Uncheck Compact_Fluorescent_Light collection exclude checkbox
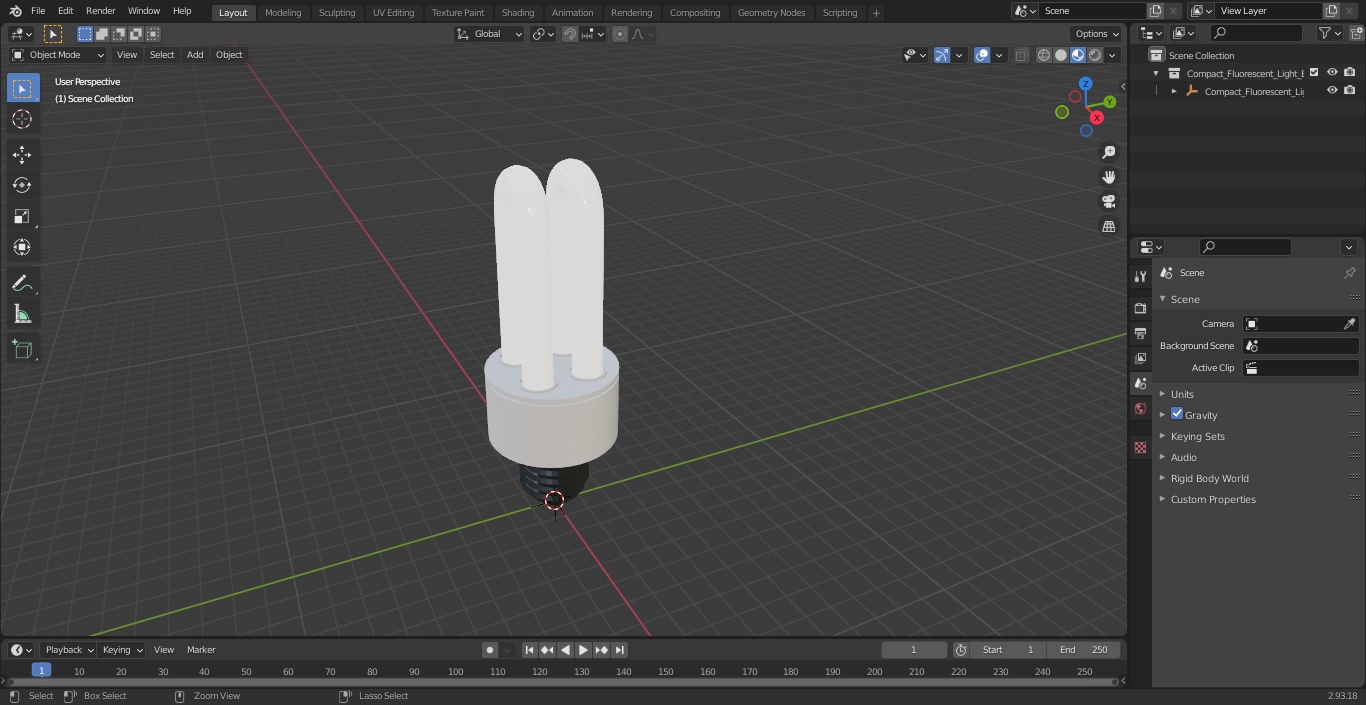1366x705 pixels. coord(1314,73)
